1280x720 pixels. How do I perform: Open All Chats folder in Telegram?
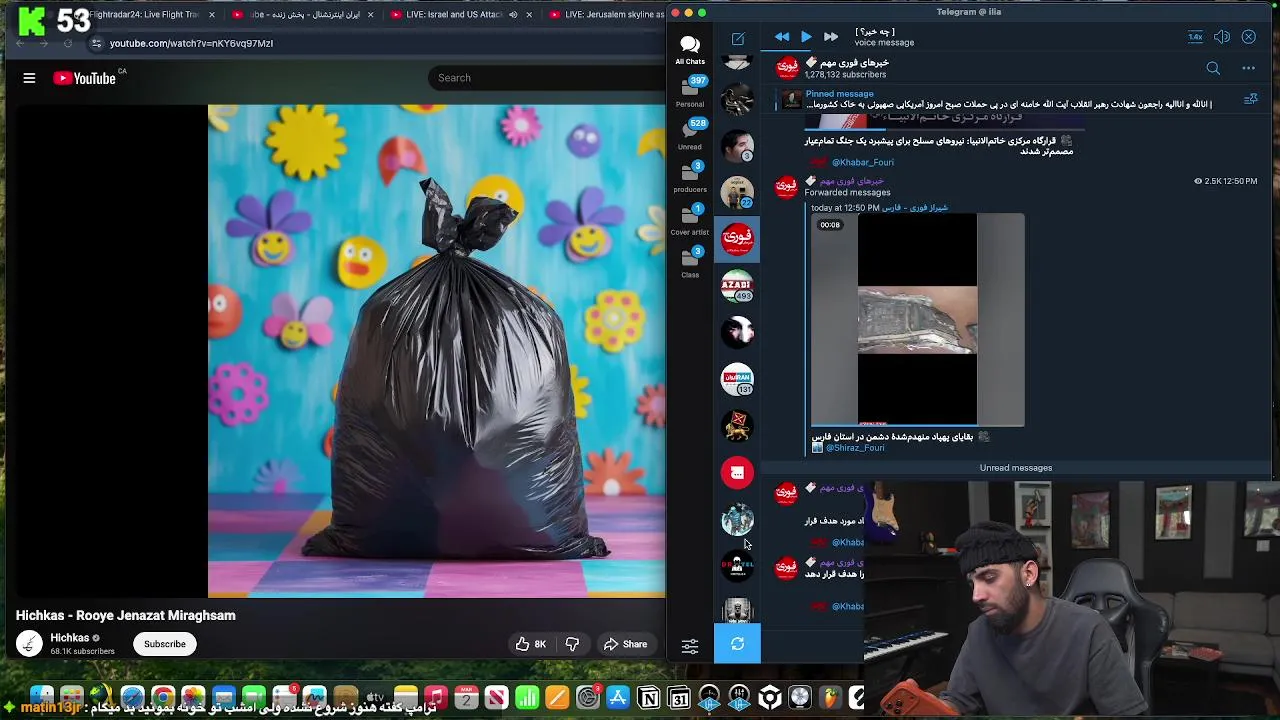tap(690, 49)
